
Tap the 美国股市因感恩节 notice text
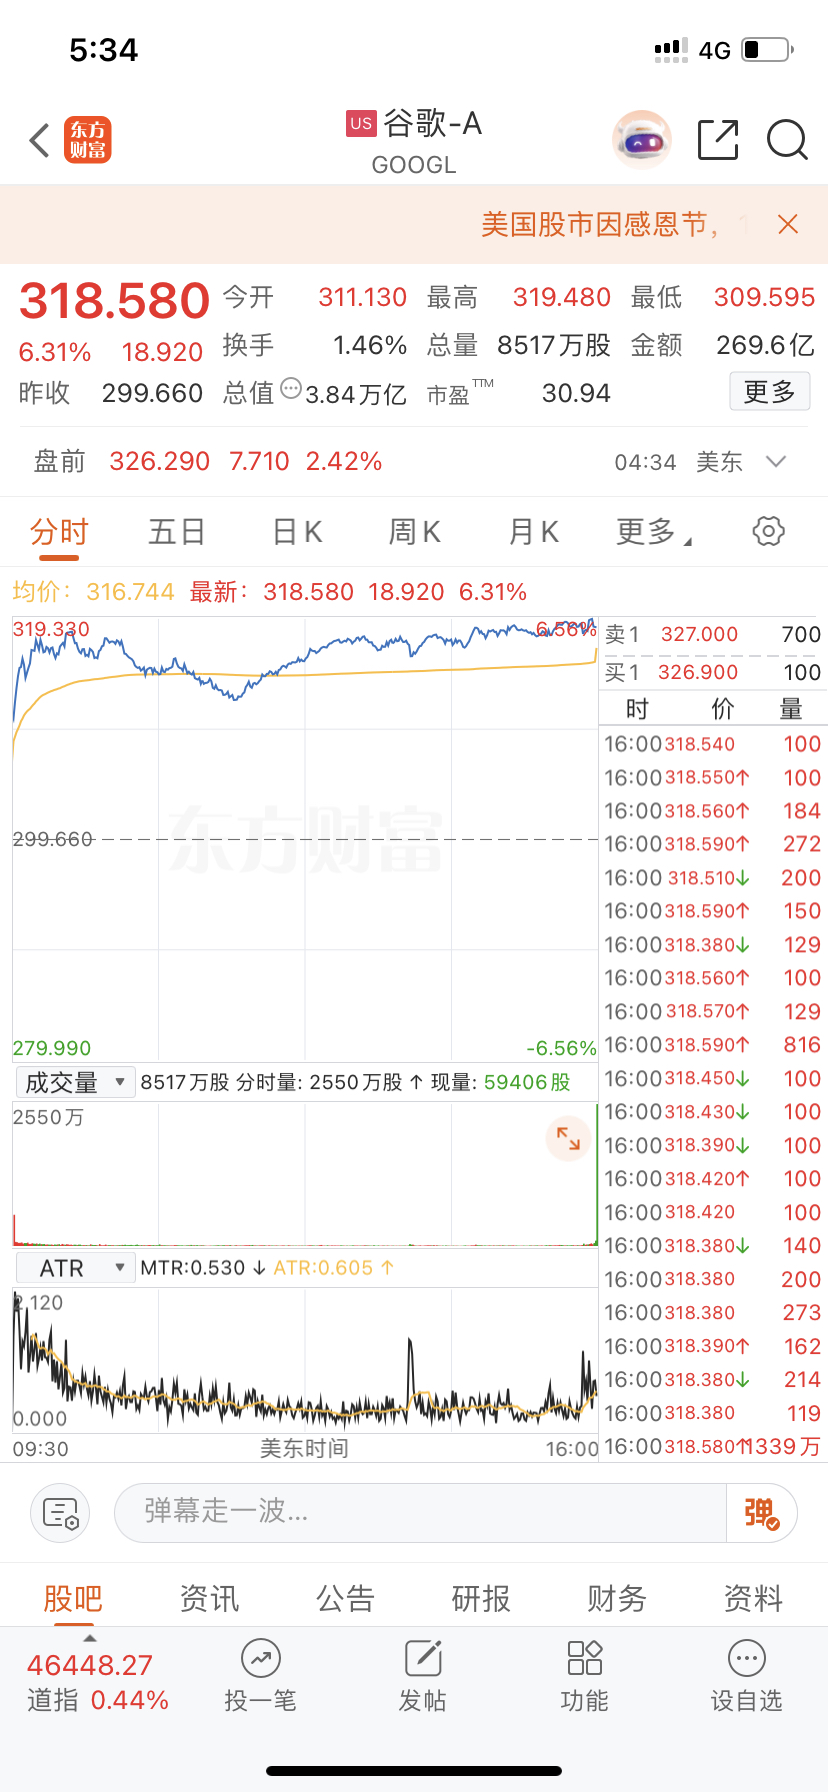(x=600, y=224)
